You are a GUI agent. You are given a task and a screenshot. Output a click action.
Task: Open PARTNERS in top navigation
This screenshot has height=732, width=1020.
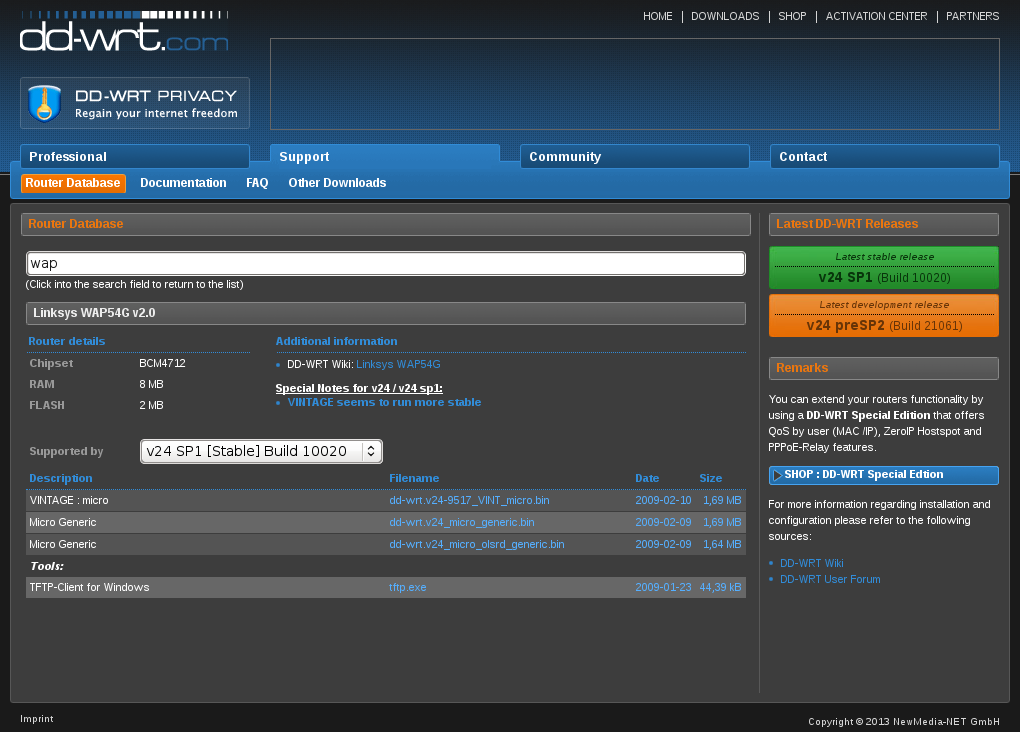tap(972, 16)
